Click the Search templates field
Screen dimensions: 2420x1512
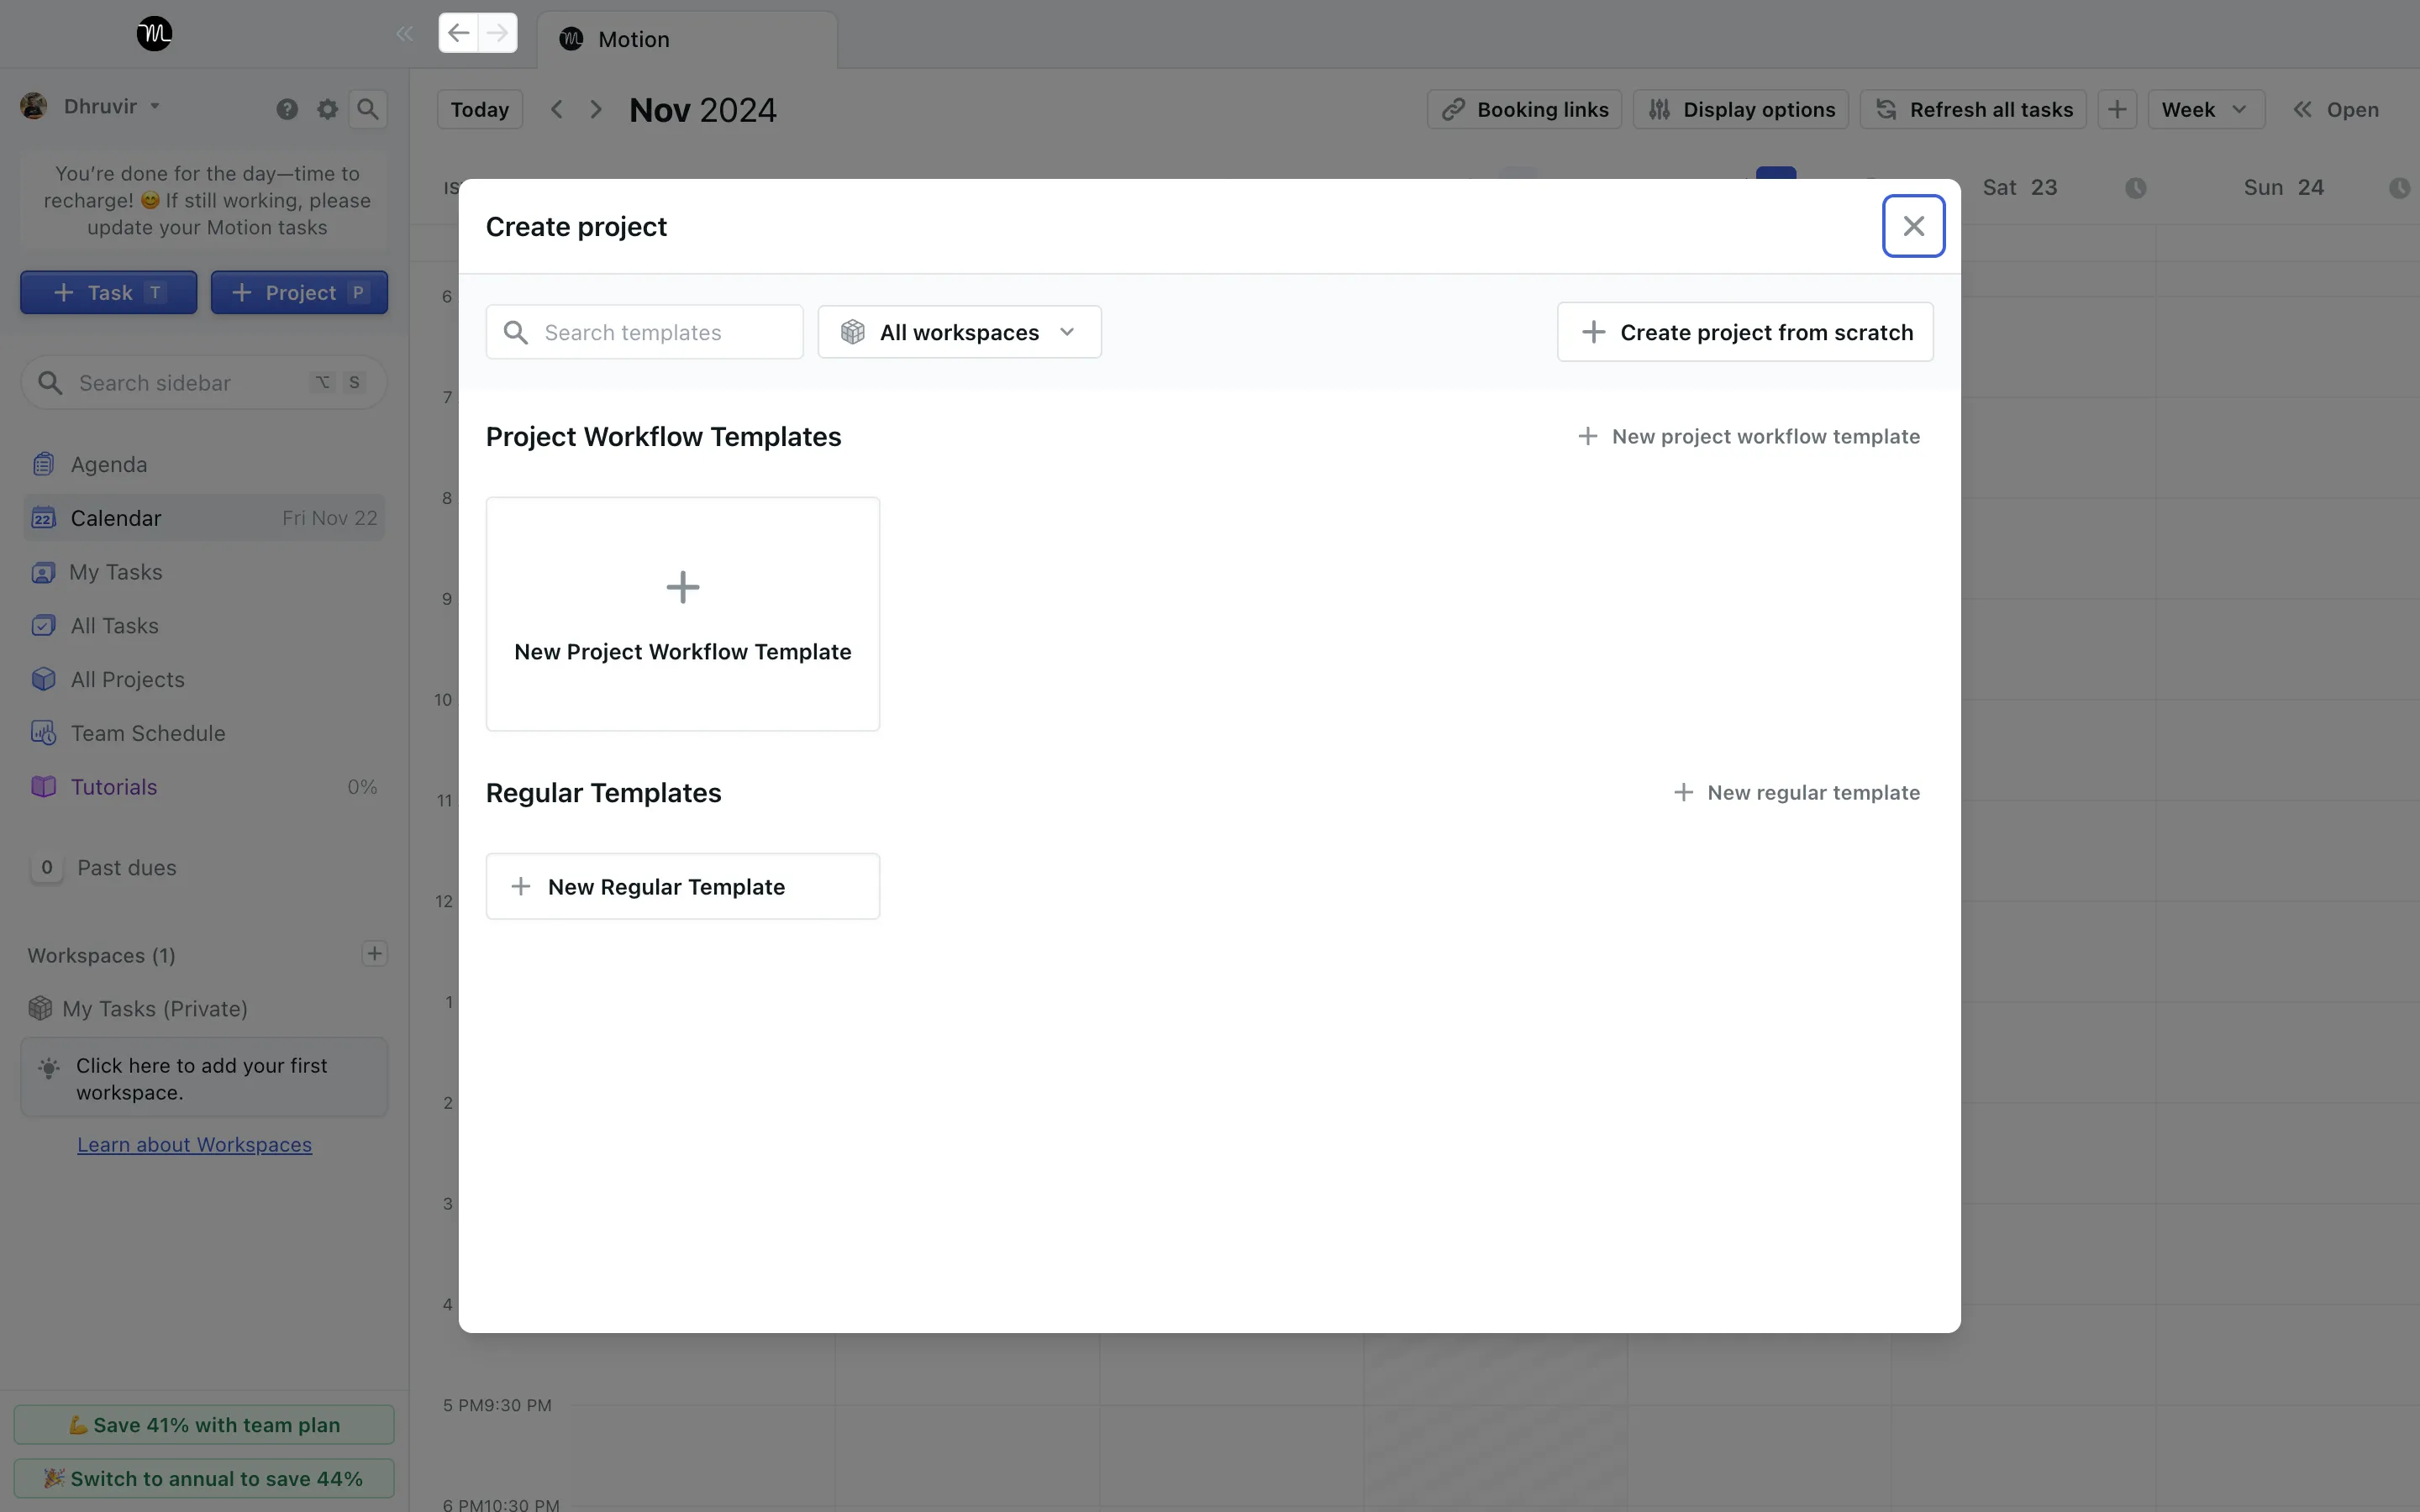tap(644, 332)
